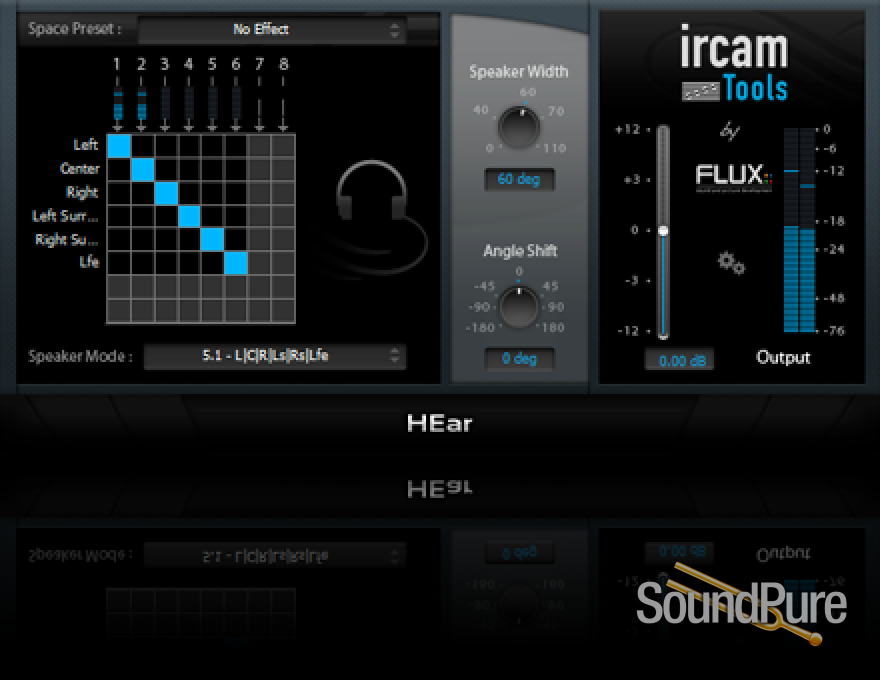Click input channel 4 level meter
Screen dimensions: 880x680
click(189, 104)
